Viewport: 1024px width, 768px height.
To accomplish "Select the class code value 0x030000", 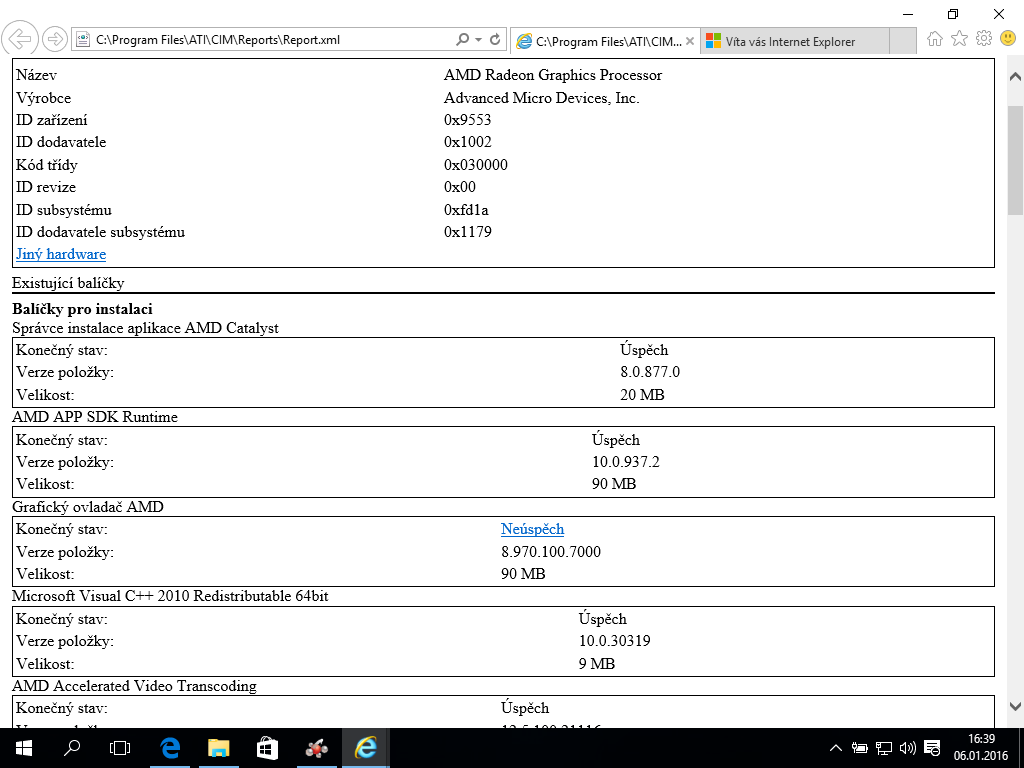I will click(x=475, y=165).
